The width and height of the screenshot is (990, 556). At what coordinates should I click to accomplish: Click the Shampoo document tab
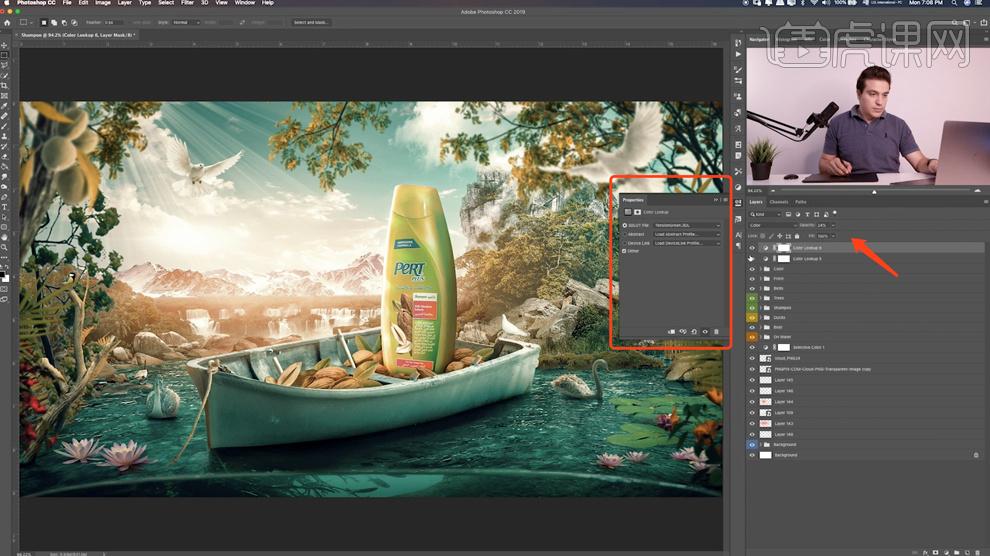click(78, 35)
